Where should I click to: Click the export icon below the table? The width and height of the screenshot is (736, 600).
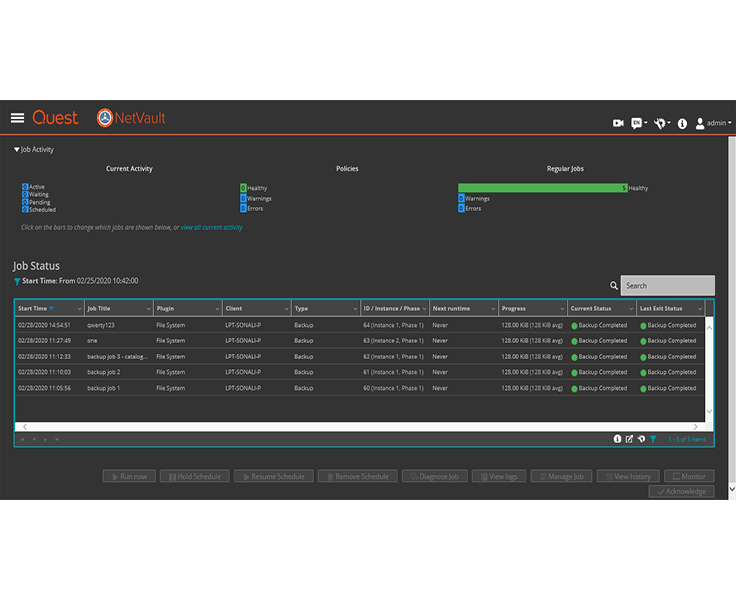click(629, 439)
